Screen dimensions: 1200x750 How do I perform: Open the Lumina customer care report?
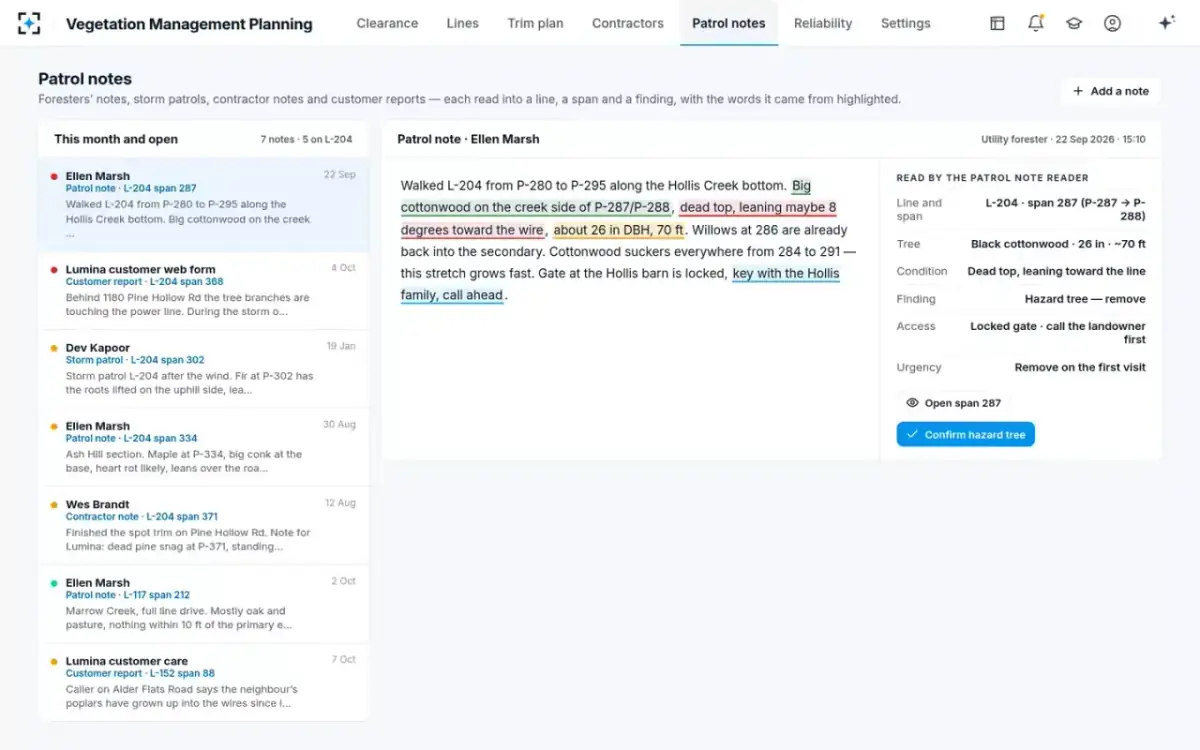coord(204,682)
